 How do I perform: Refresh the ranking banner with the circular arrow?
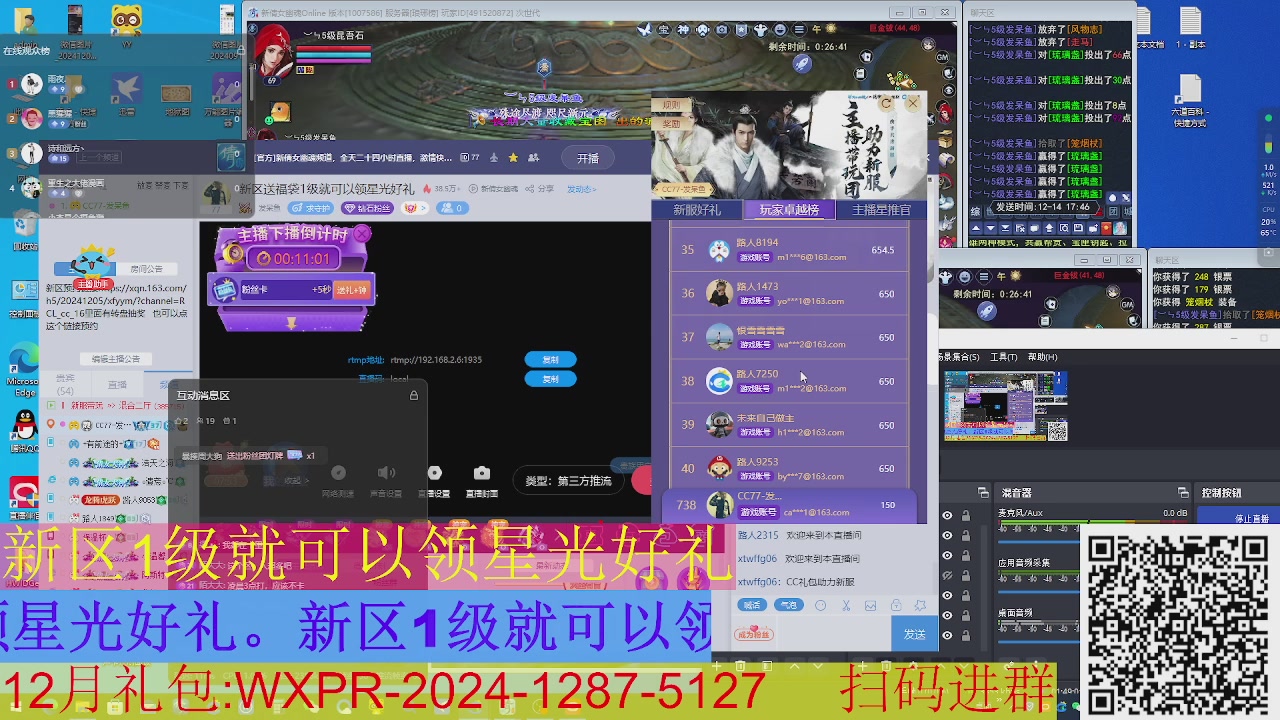point(886,103)
